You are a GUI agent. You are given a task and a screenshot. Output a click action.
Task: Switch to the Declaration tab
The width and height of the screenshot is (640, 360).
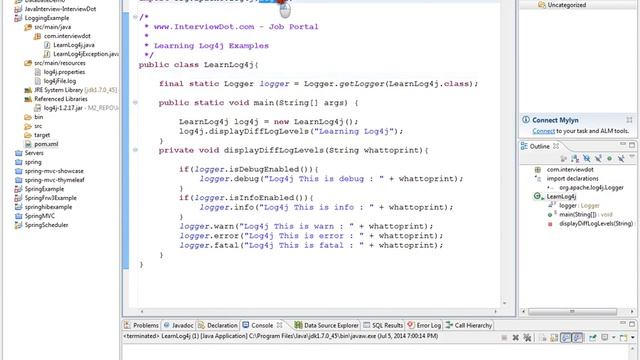[218, 325]
